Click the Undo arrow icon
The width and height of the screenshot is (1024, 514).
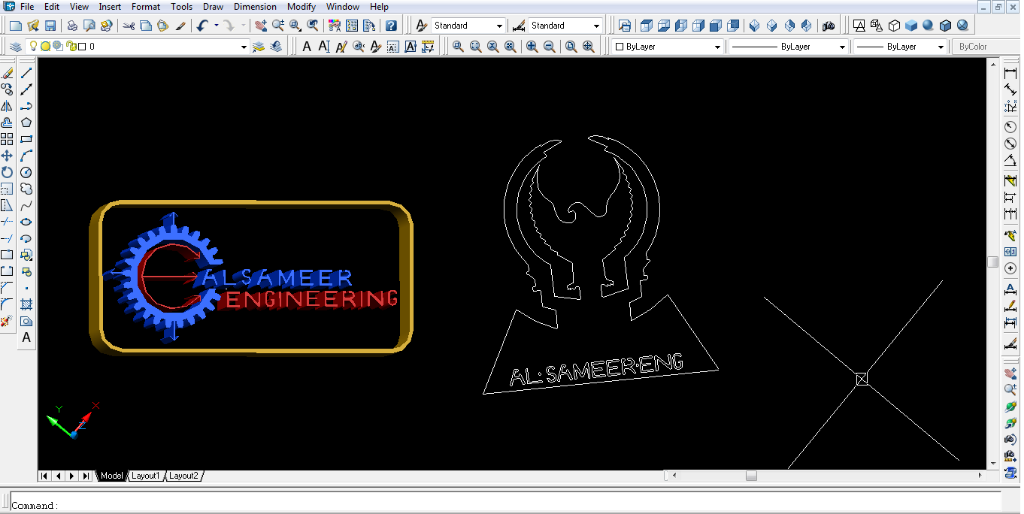click(x=203, y=25)
